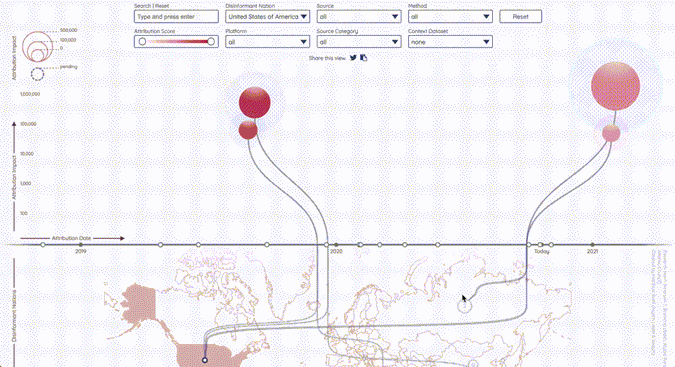675x367 pixels.
Task: Click the hollow circle node on Russia
Action: point(464,306)
